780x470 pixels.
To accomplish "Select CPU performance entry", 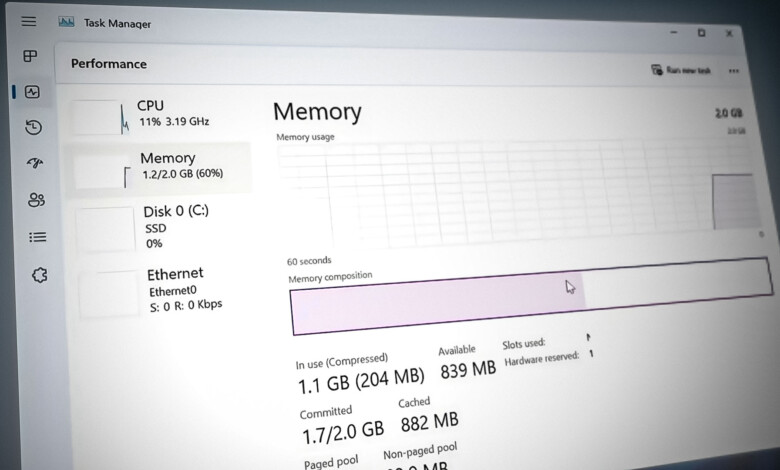I will 157,115.
